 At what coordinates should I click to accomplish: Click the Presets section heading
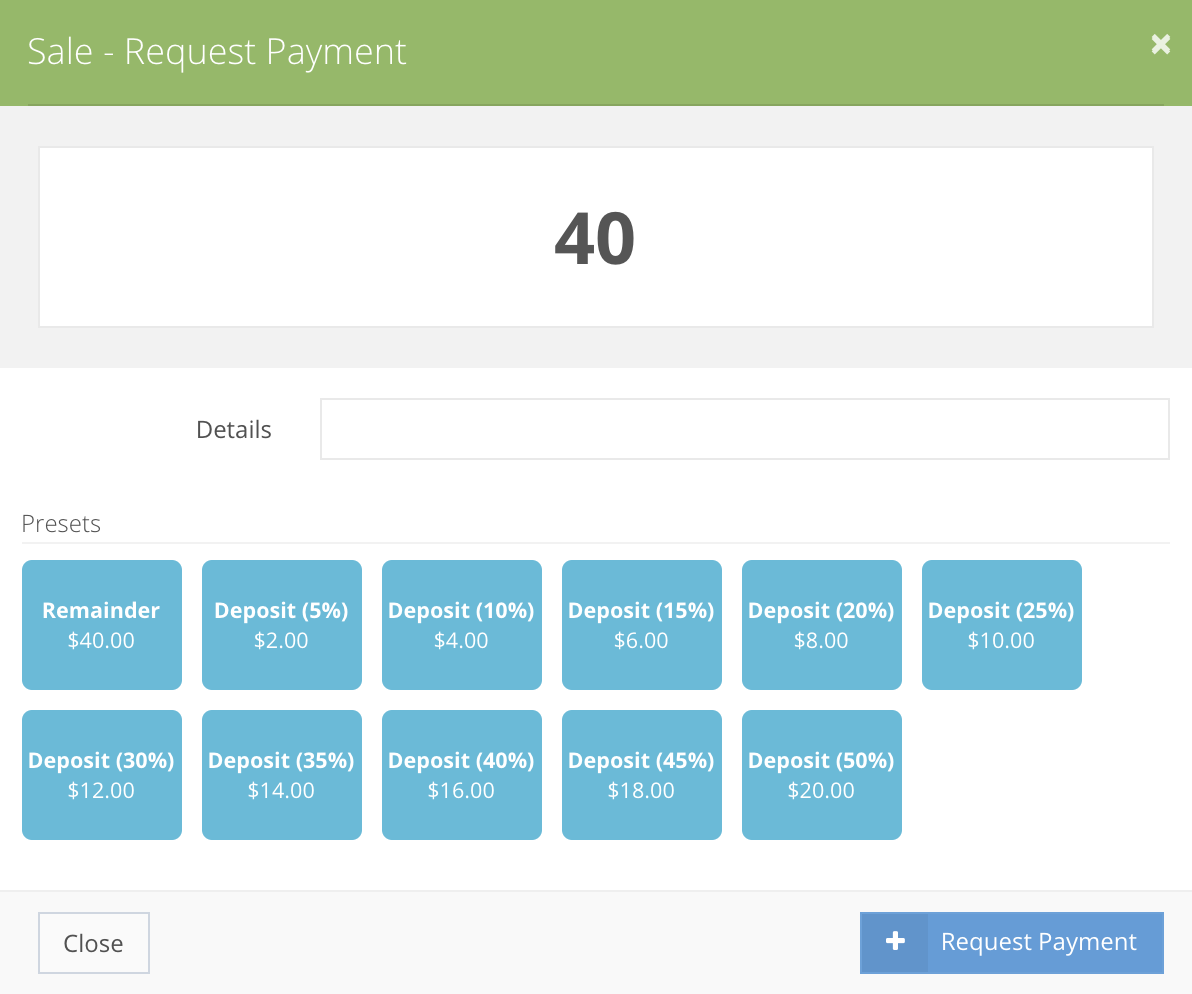click(x=61, y=524)
